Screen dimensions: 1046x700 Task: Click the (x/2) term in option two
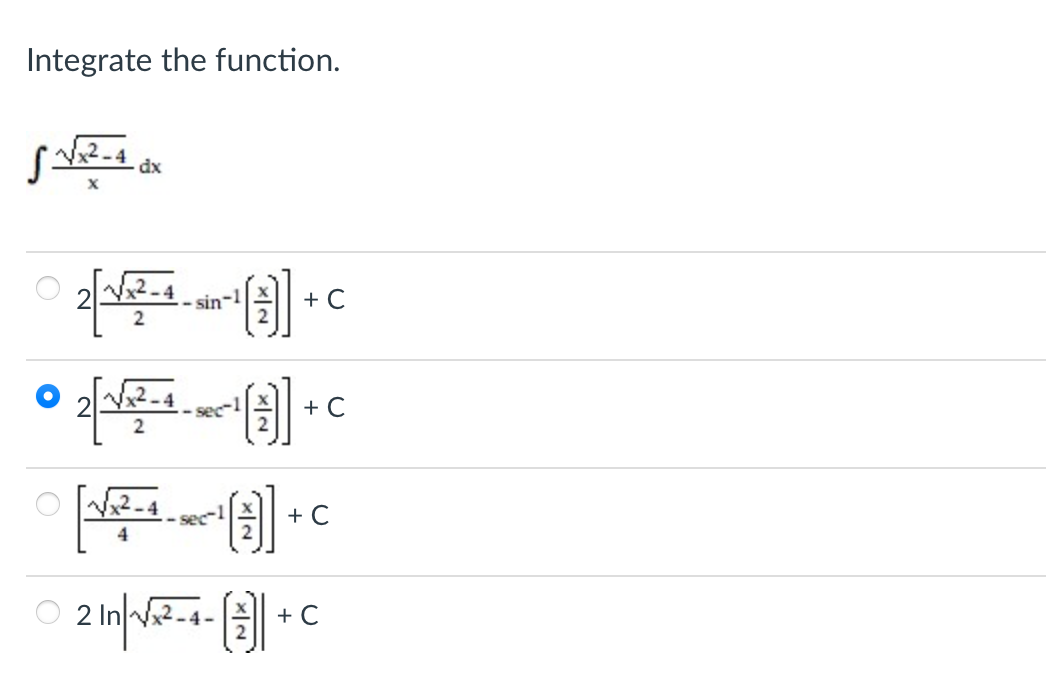click(265, 407)
